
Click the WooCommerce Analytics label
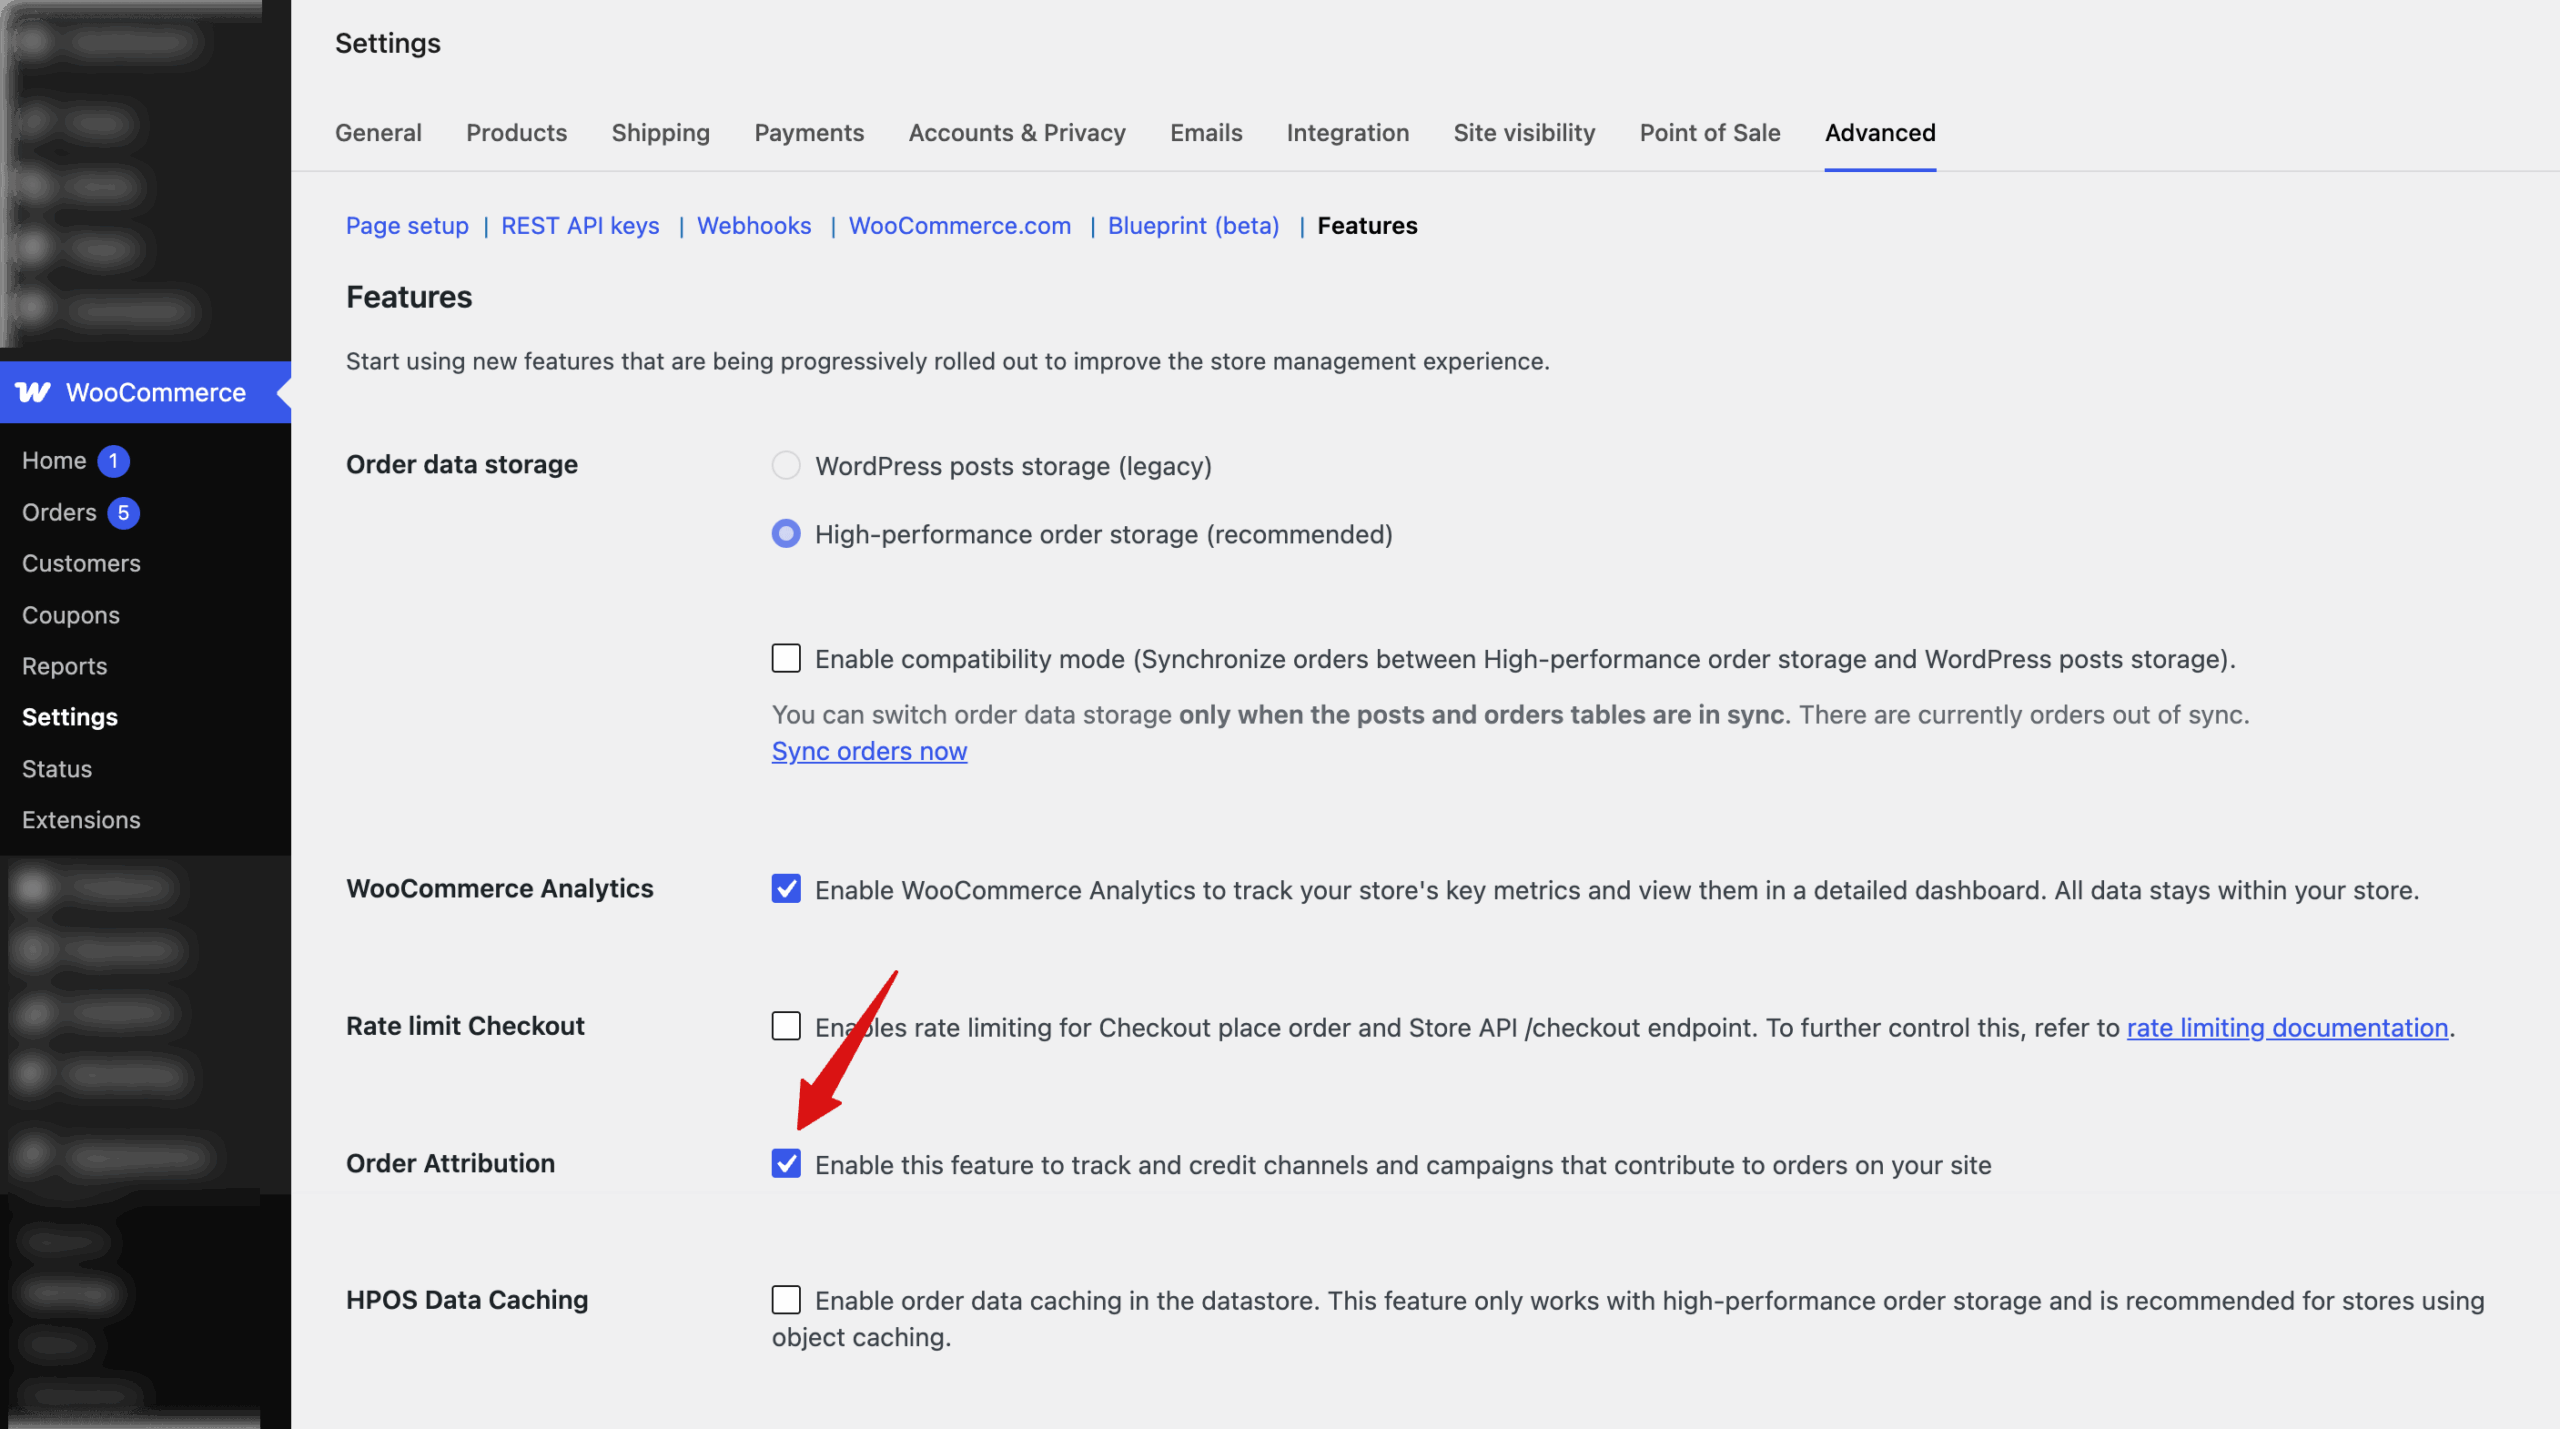coord(499,888)
